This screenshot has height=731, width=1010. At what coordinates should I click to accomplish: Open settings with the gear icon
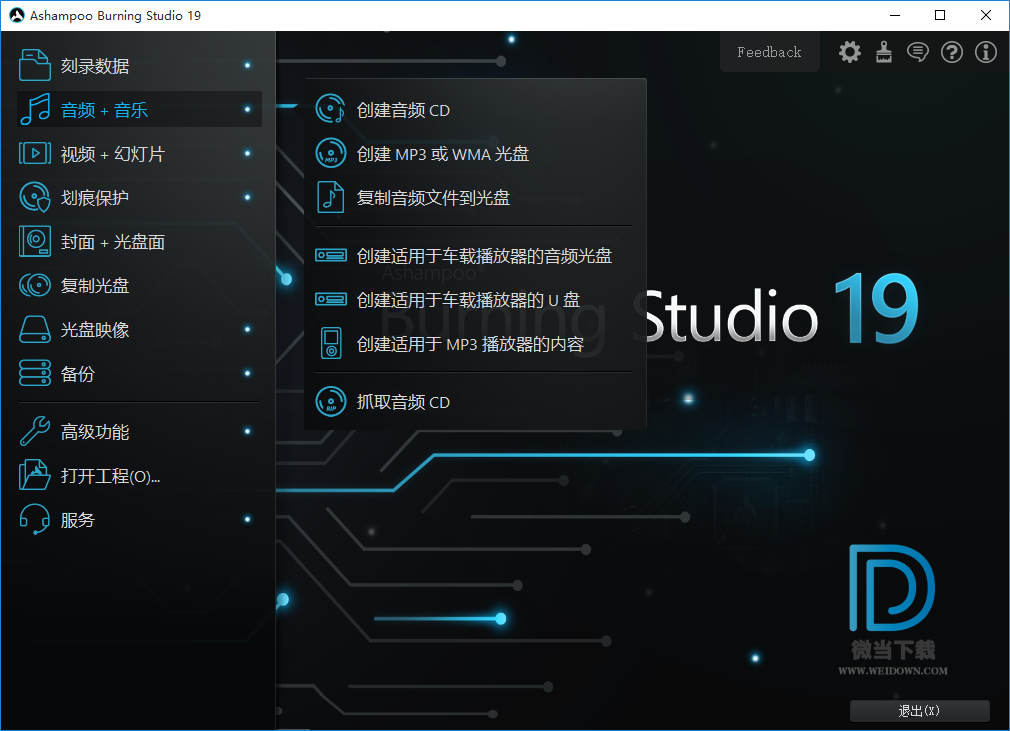point(850,52)
